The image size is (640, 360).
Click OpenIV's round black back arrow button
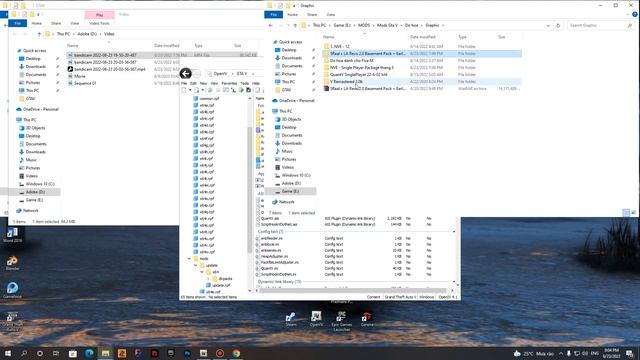click(185, 73)
